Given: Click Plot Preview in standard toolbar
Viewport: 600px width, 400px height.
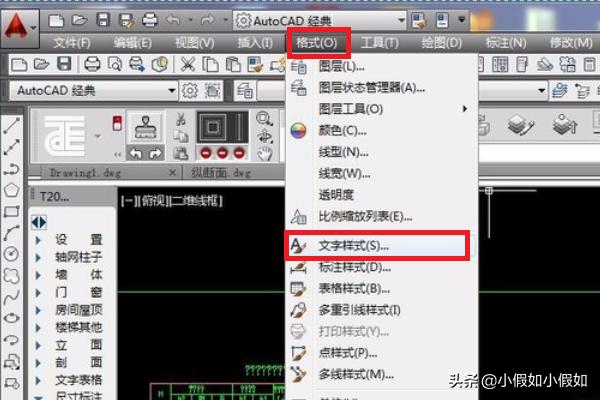Looking at the screenshot, I should click(x=114, y=64).
